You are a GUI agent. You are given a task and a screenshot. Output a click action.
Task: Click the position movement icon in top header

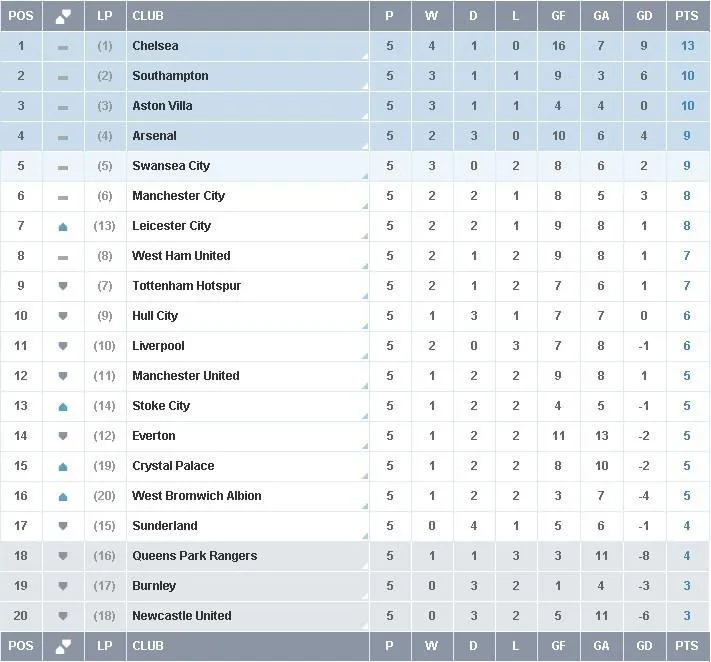pyautogui.click(x=63, y=16)
